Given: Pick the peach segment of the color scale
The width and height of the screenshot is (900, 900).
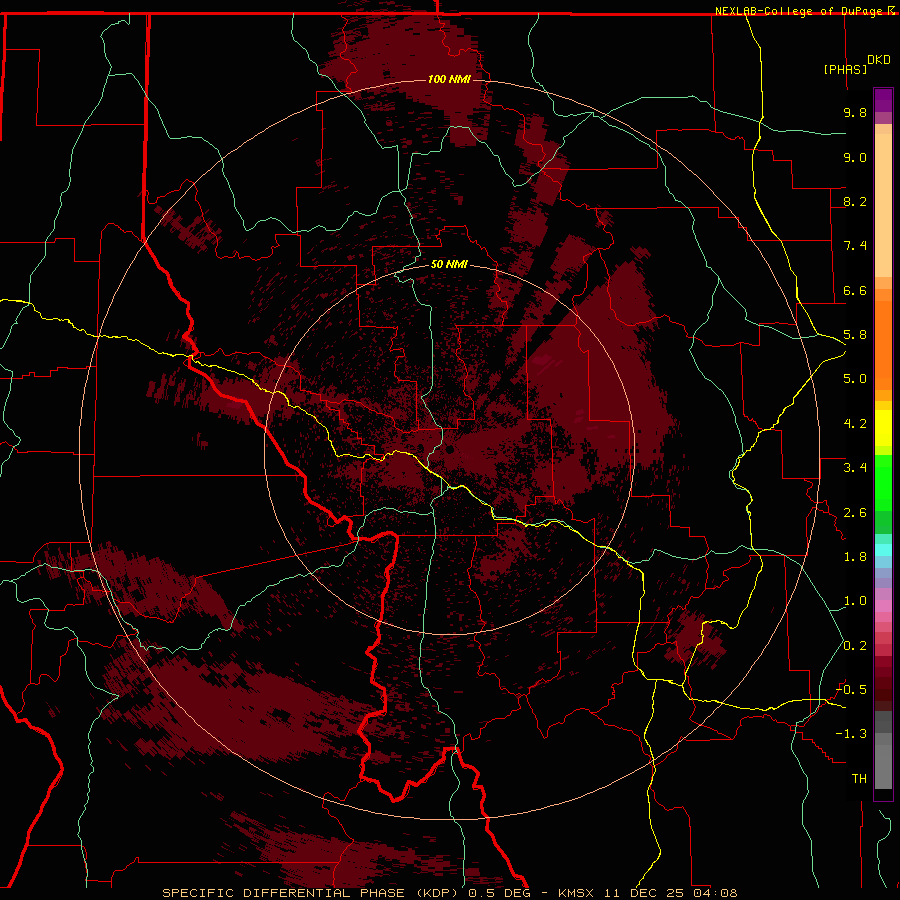Looking at the screenshot, I should point(883,205).
